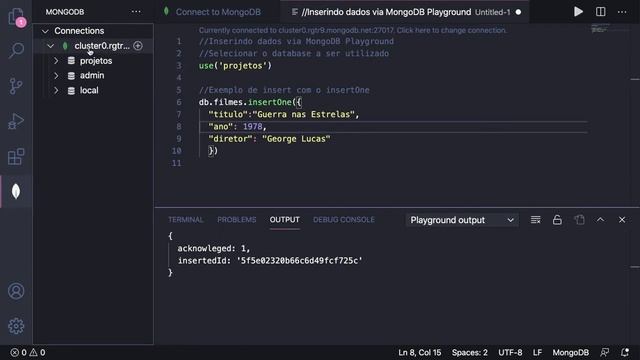640x360 pixels.
Task: Switch to the DEBUG CONSOLE tab
Action: pyautogui.click(x=344, y=220)
